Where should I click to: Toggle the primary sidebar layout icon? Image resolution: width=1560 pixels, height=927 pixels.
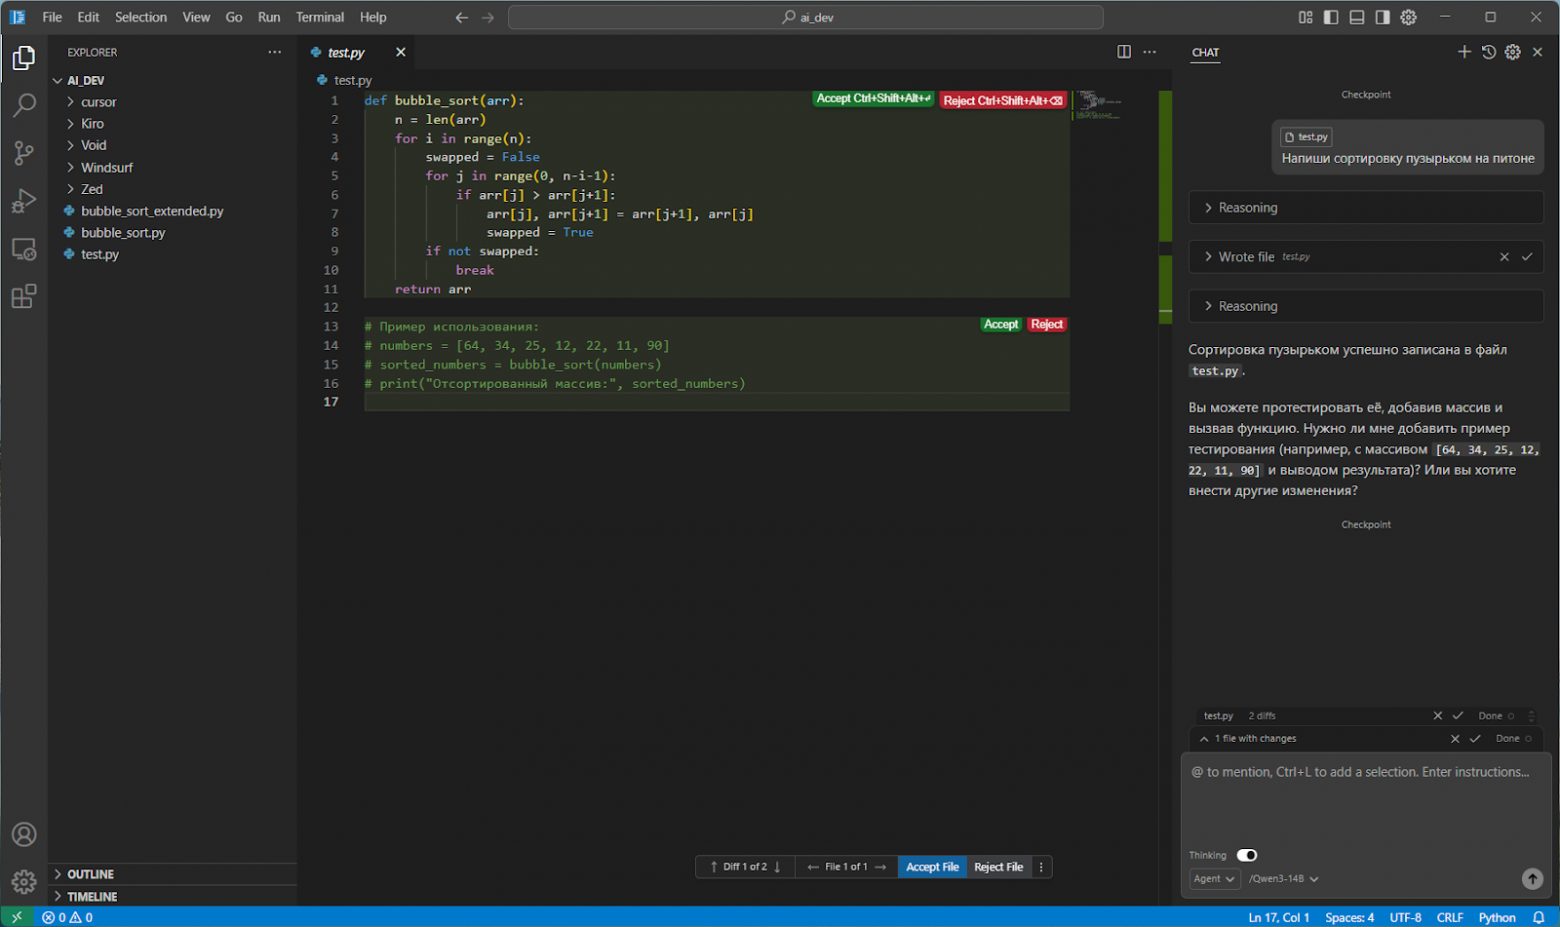pyautogui.click(x=1331, y=17)
